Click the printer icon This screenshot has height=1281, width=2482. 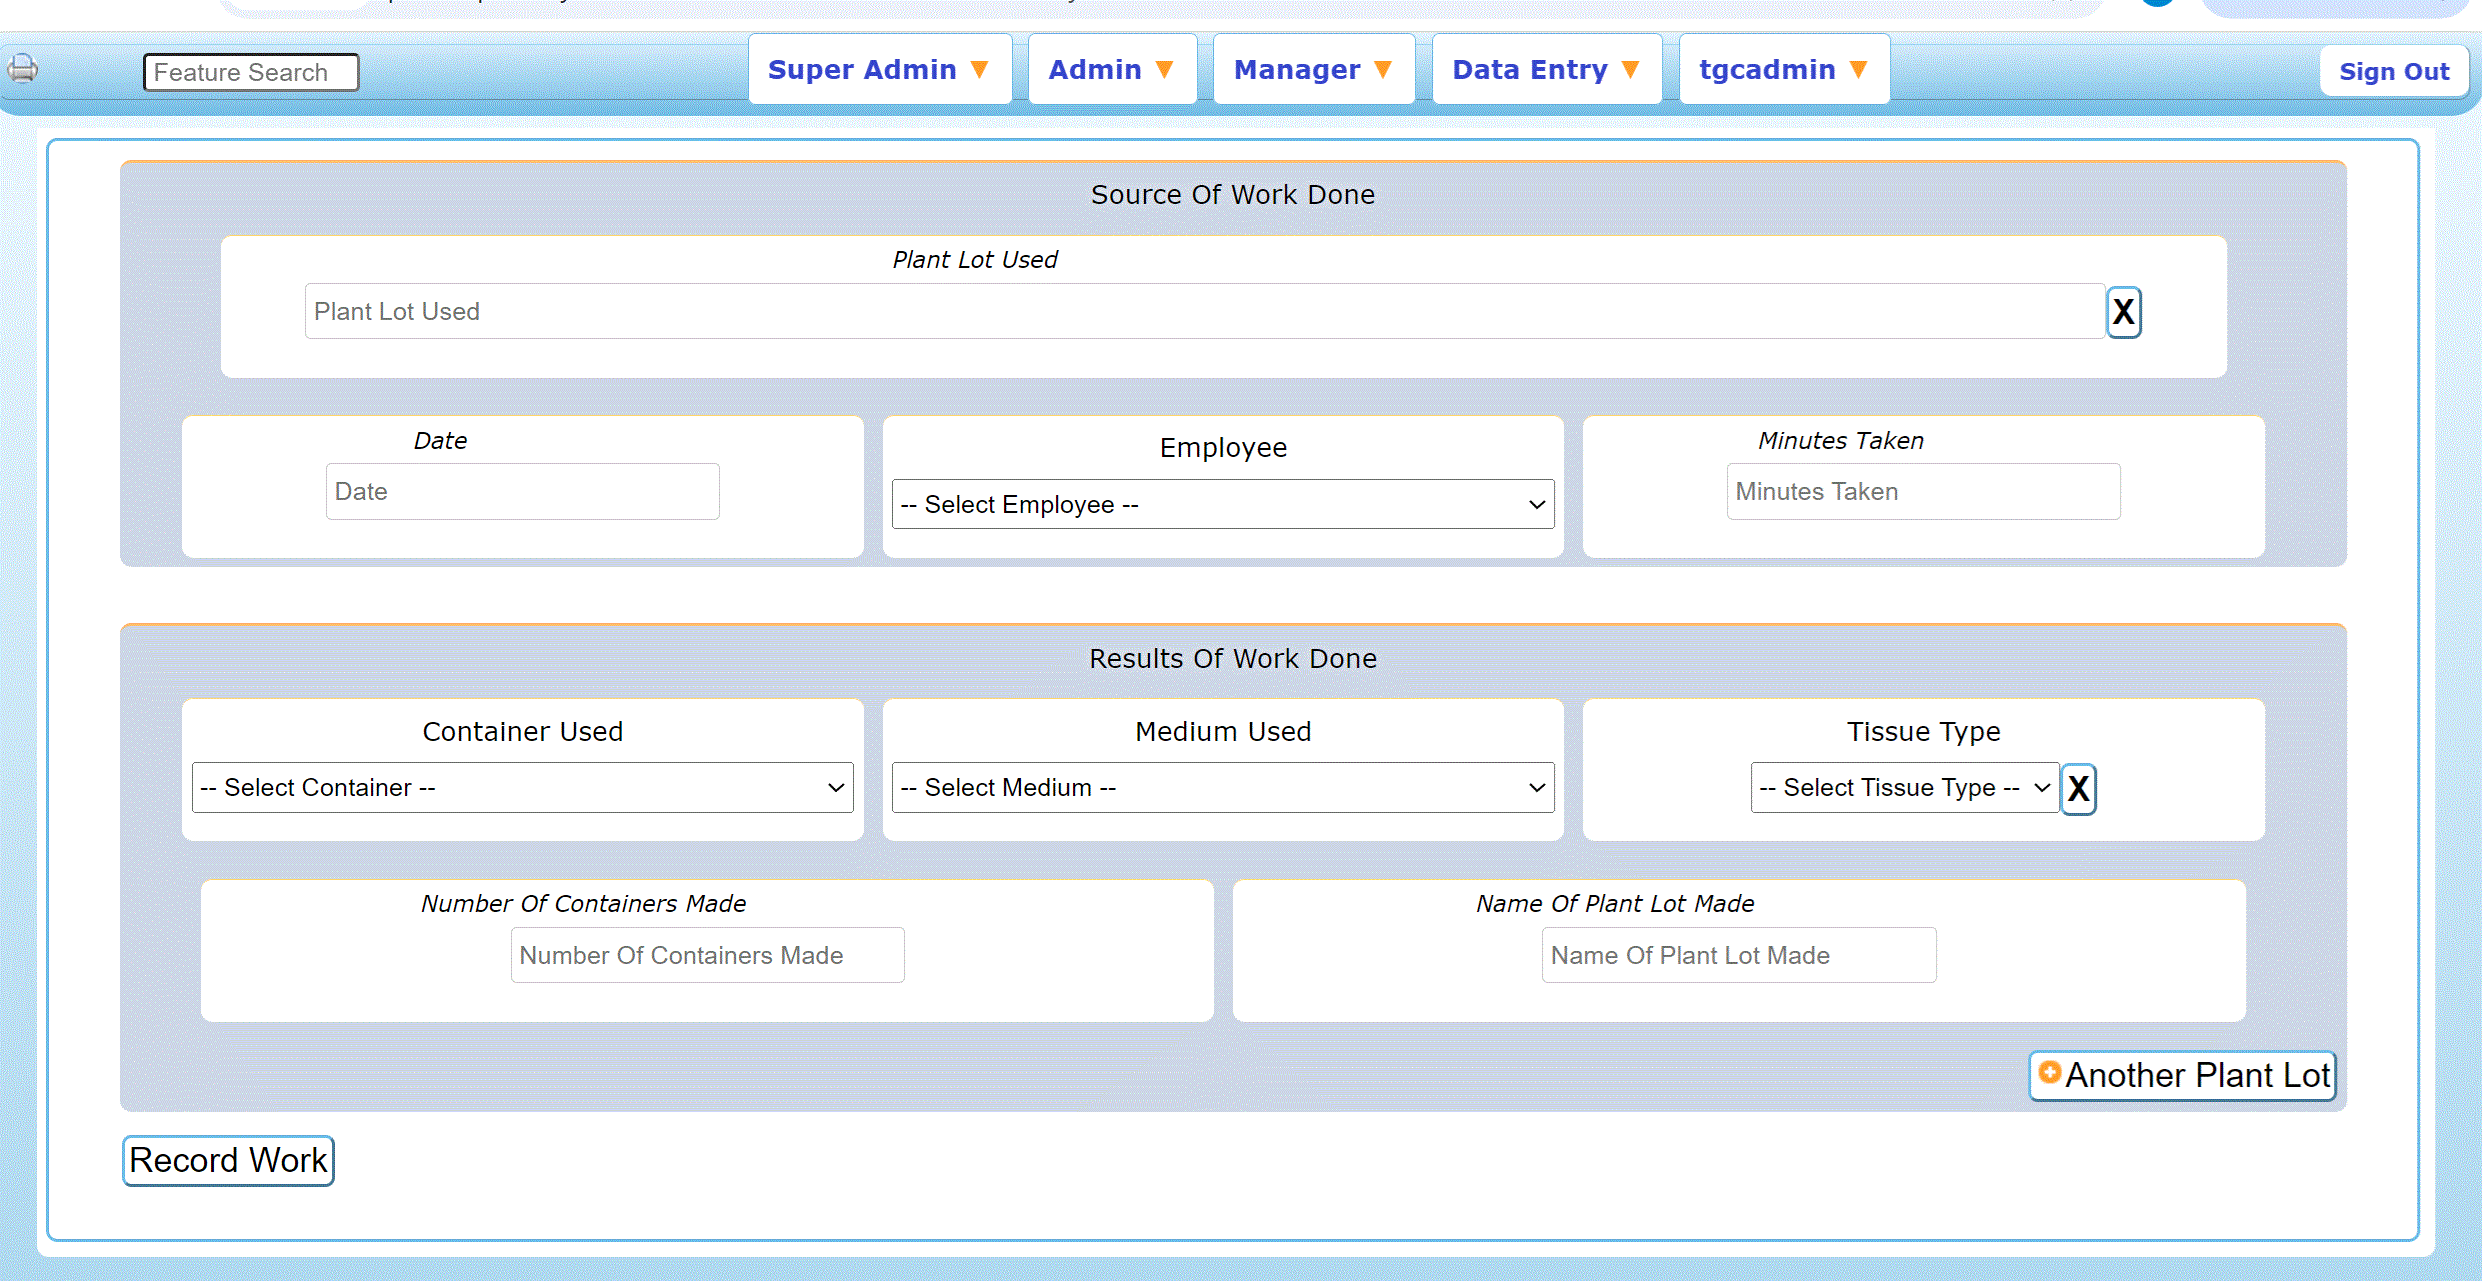tap(23, 69)
